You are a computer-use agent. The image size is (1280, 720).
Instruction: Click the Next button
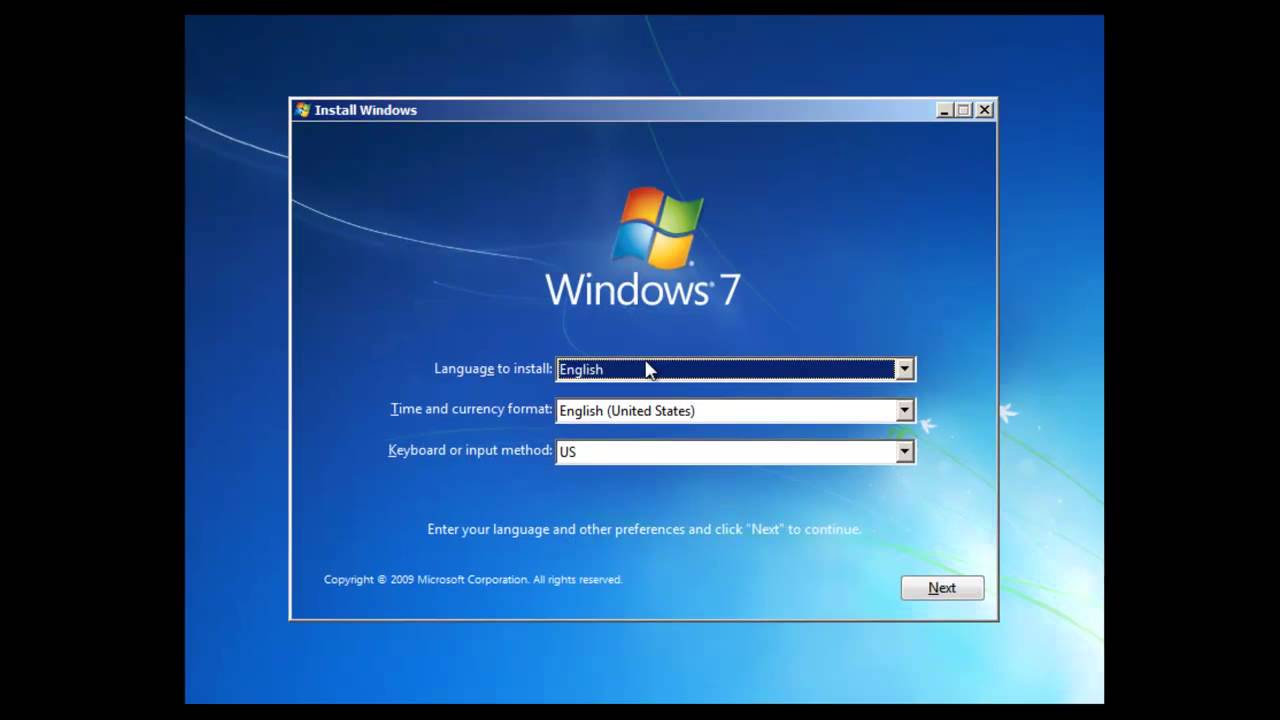(x=942, y=588)
